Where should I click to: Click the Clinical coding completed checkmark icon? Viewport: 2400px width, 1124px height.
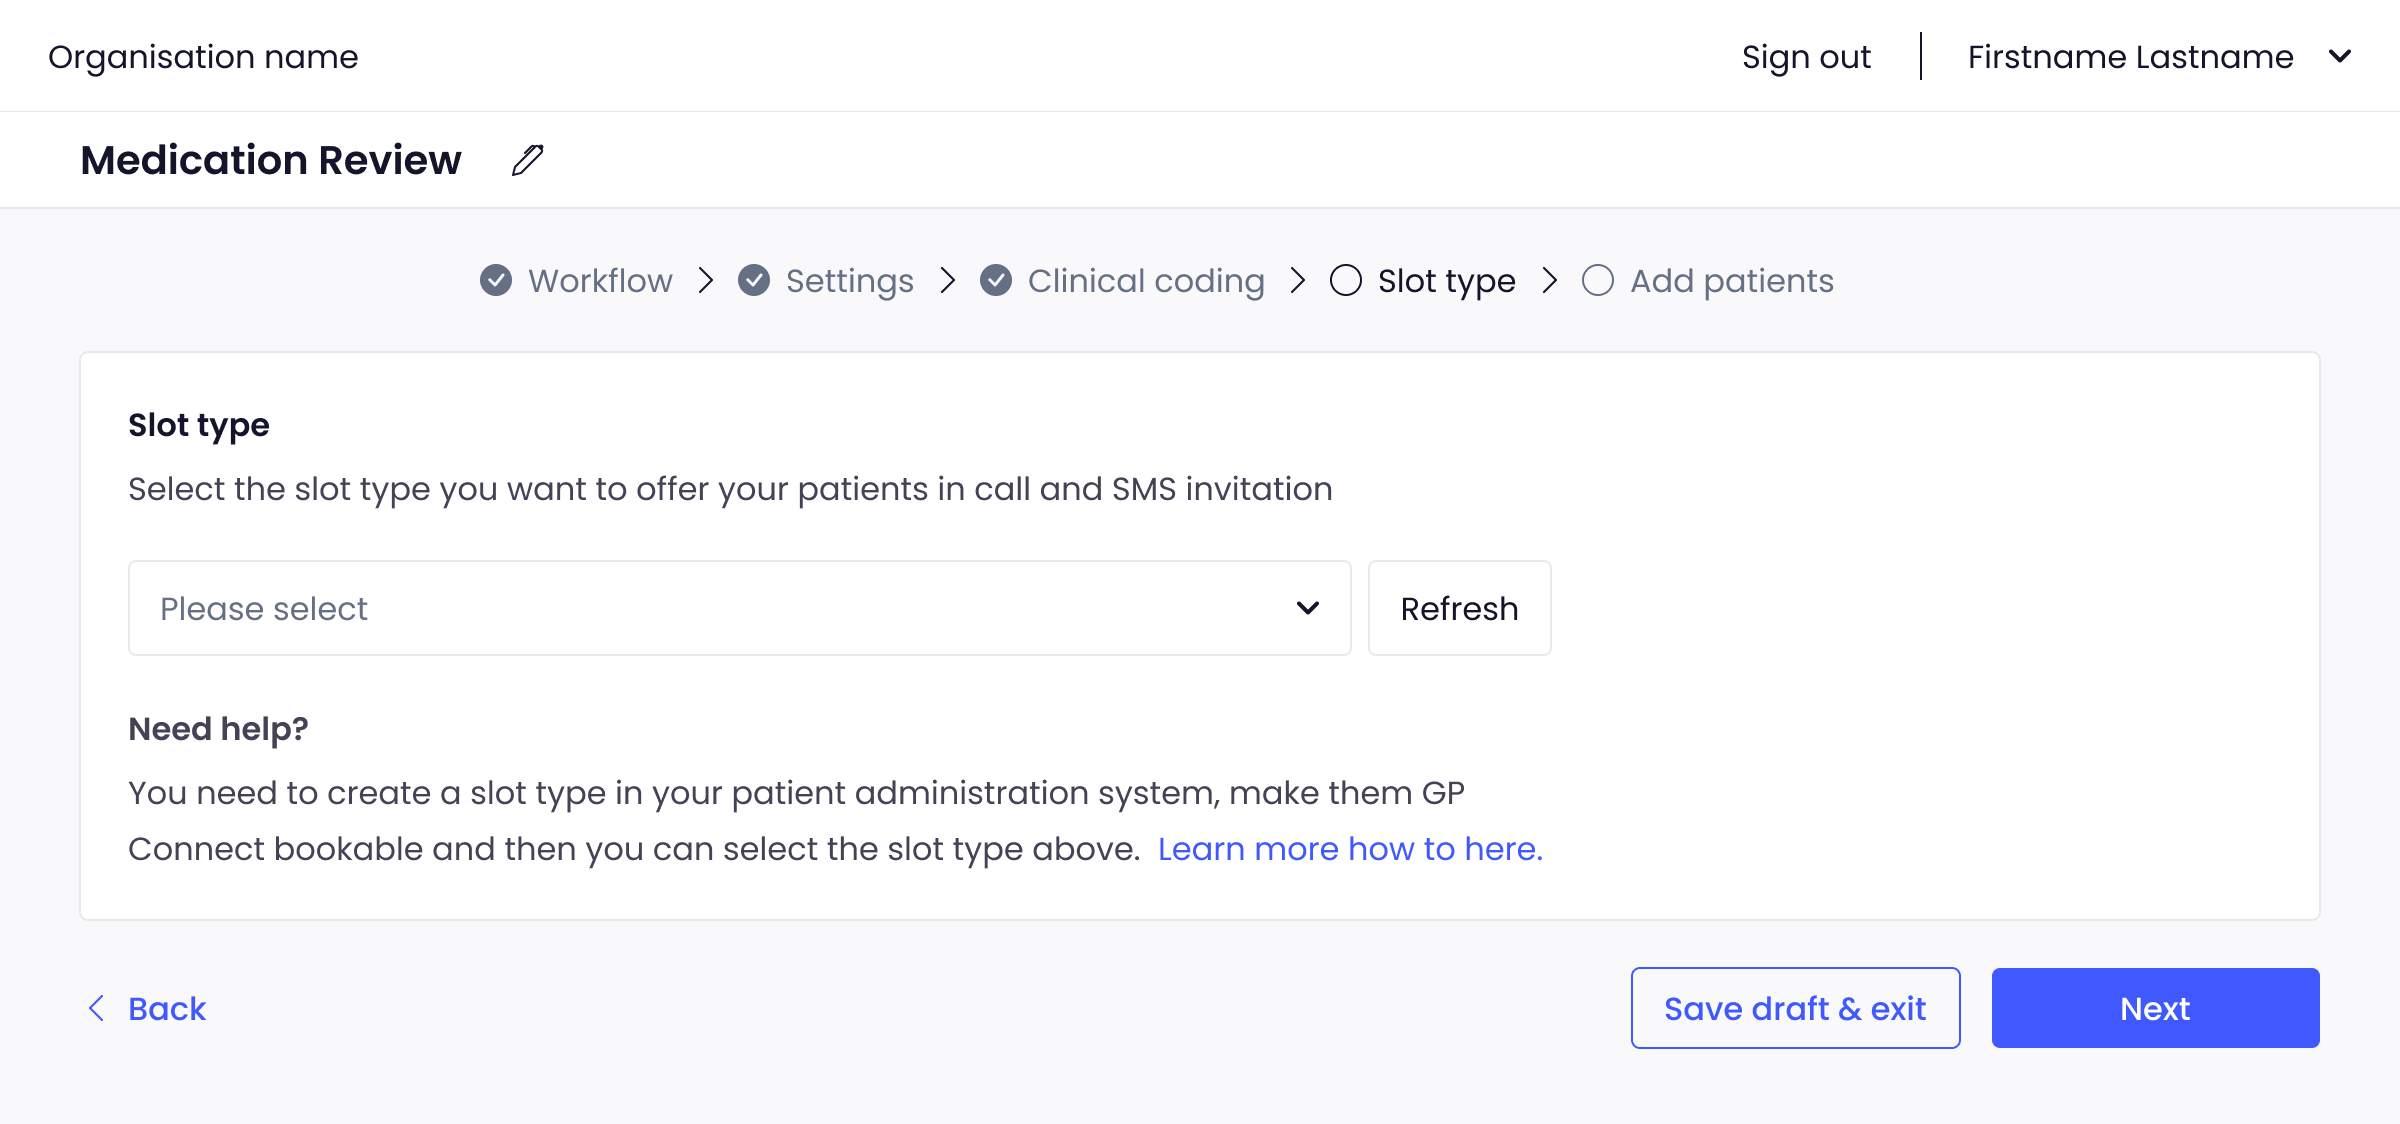[x=996, y=281]
